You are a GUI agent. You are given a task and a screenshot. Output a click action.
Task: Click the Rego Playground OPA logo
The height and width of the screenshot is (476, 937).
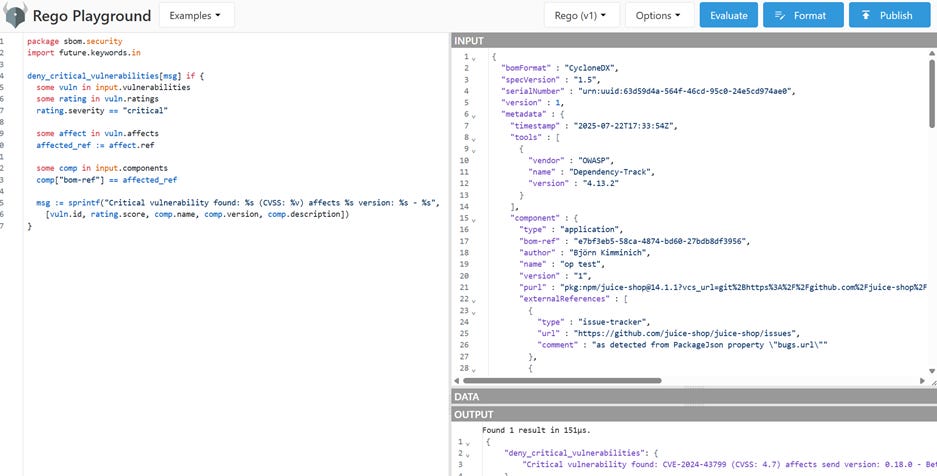[15, 15]
